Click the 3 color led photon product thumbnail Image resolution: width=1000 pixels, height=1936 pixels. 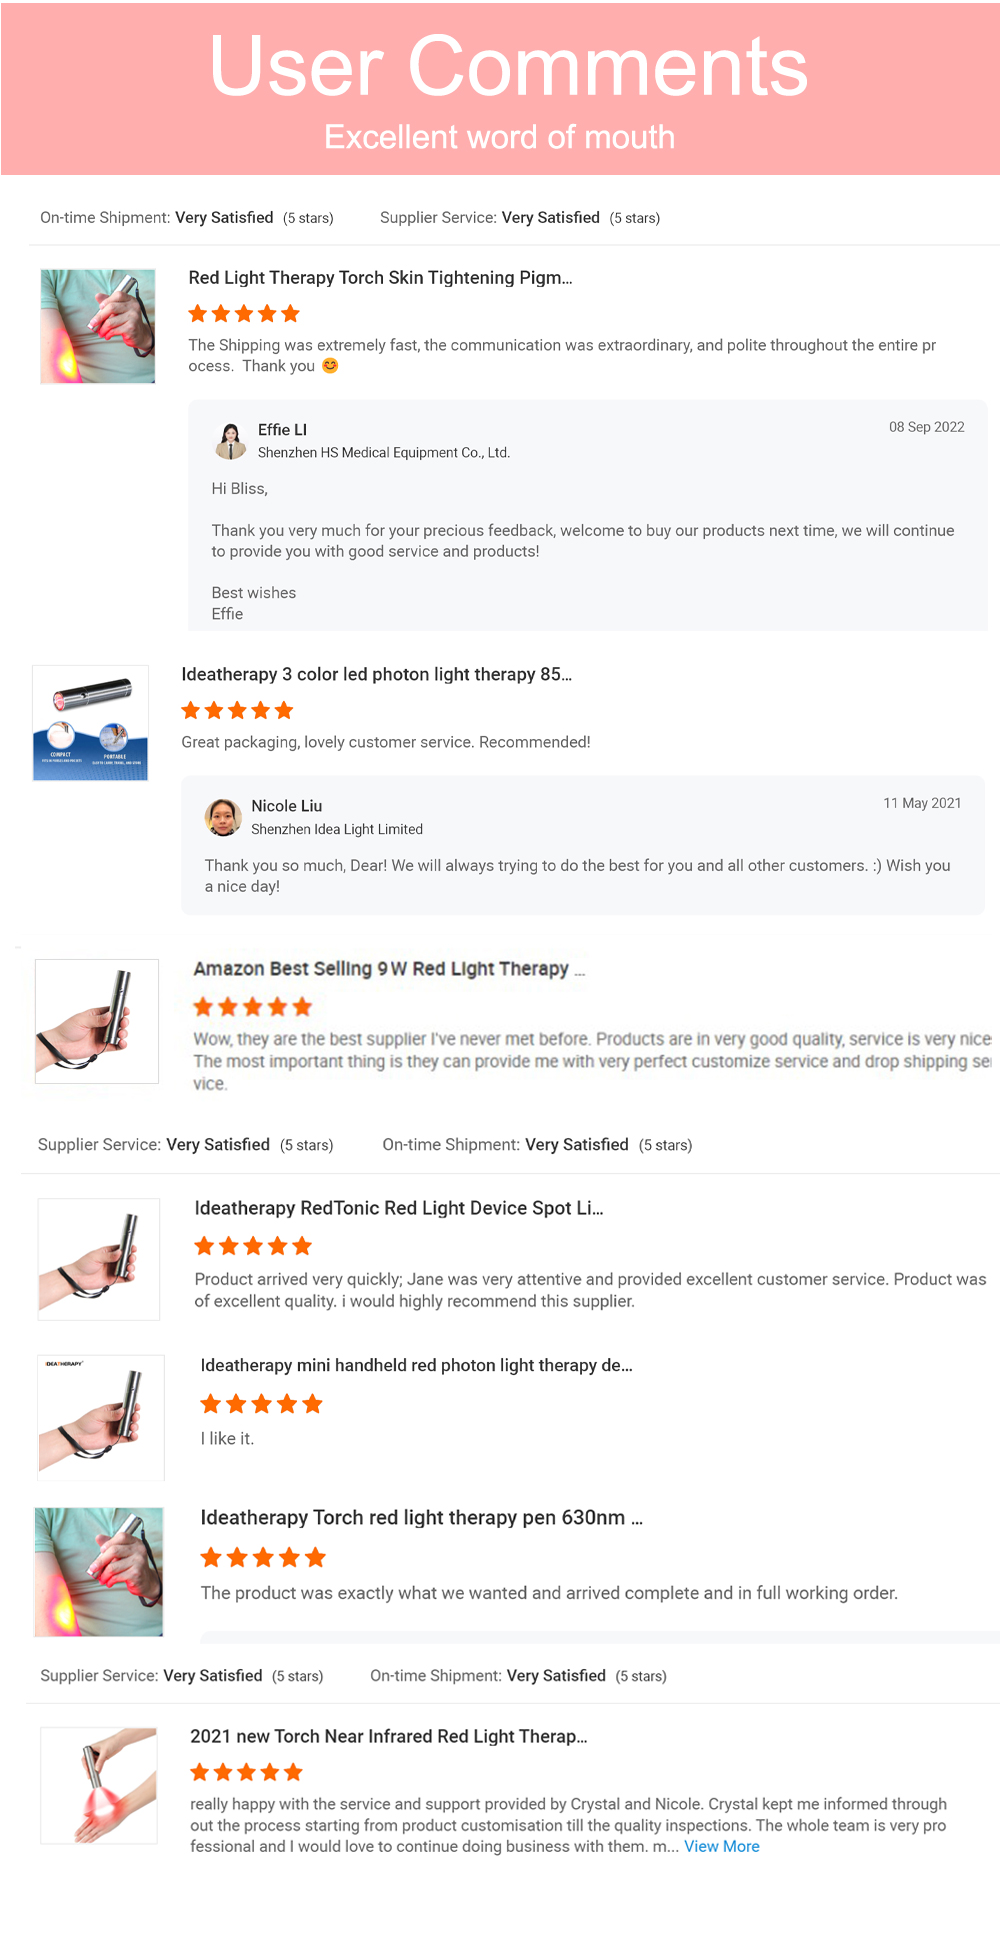(91, 723)
